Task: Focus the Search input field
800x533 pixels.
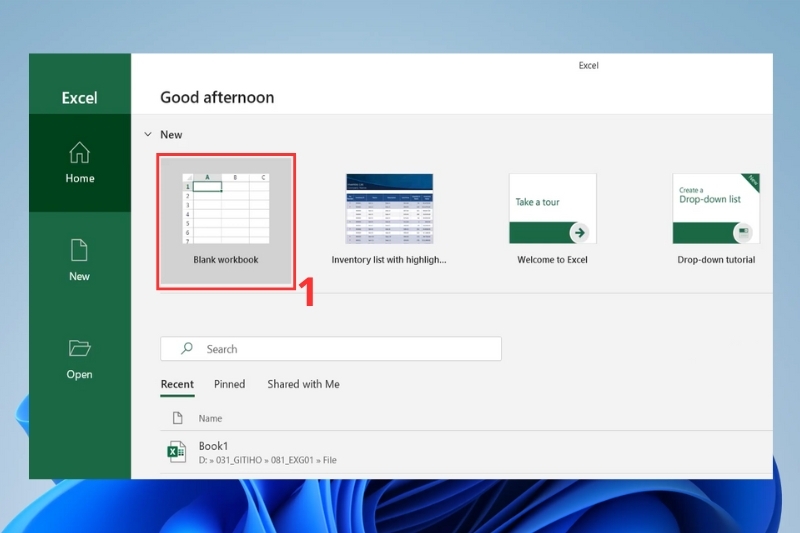Action: coord(331,349)
